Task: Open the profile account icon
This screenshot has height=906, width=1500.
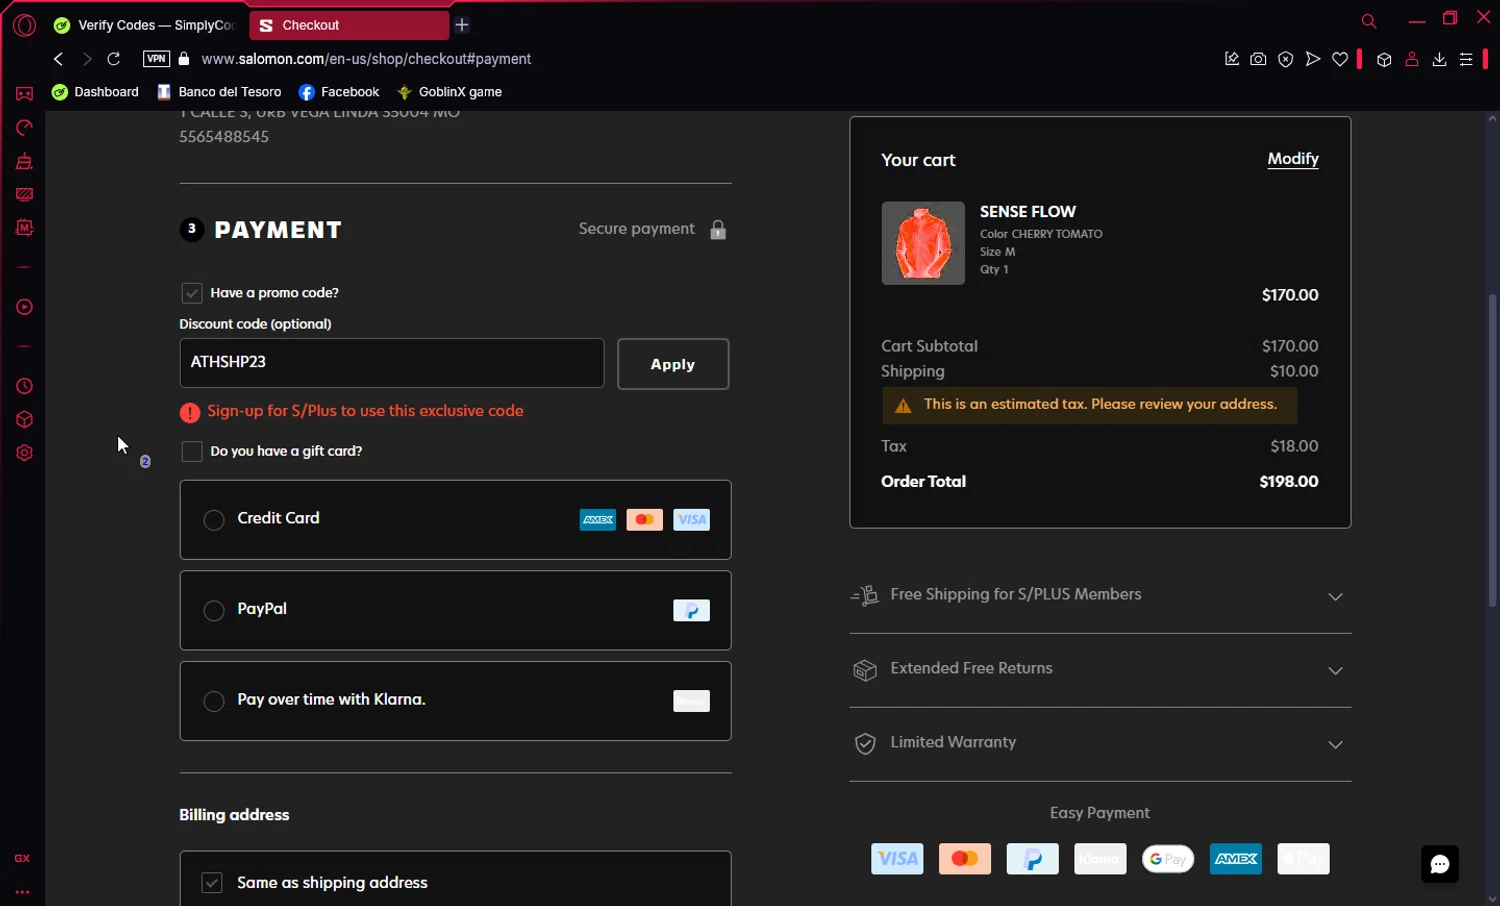Action: point(1412,59)
